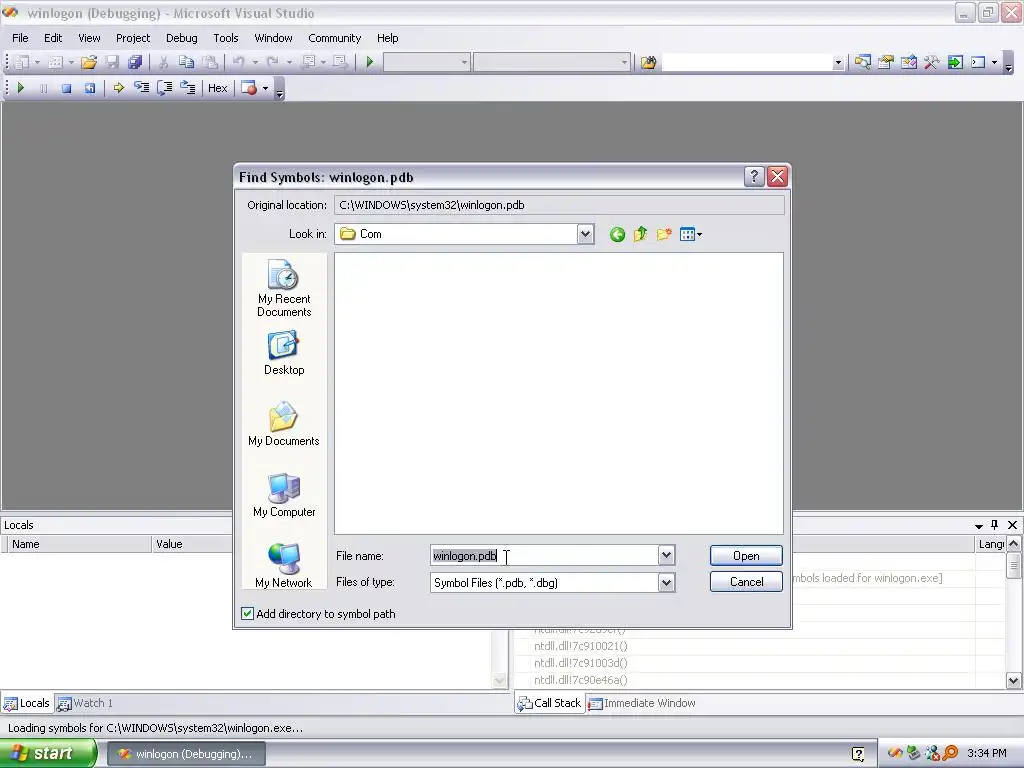Open the Debug menu
The width and height of the screenshot is (1024, 768).
point(182,38)
